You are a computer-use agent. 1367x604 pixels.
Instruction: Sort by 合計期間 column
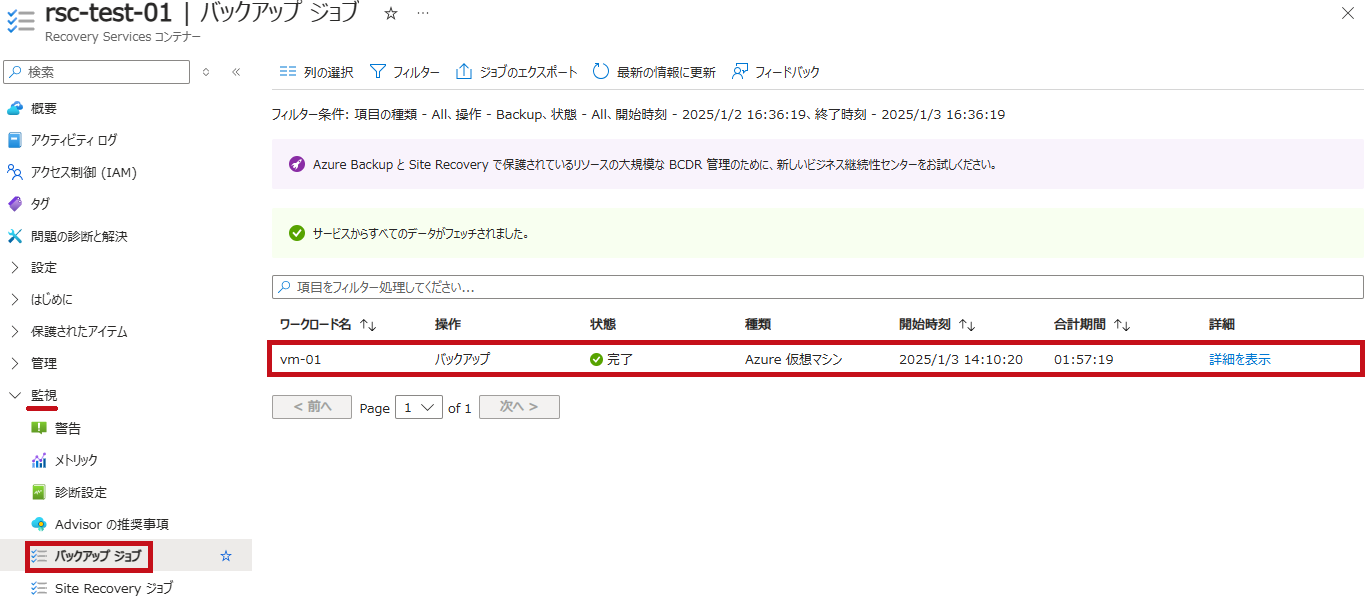1092,325
